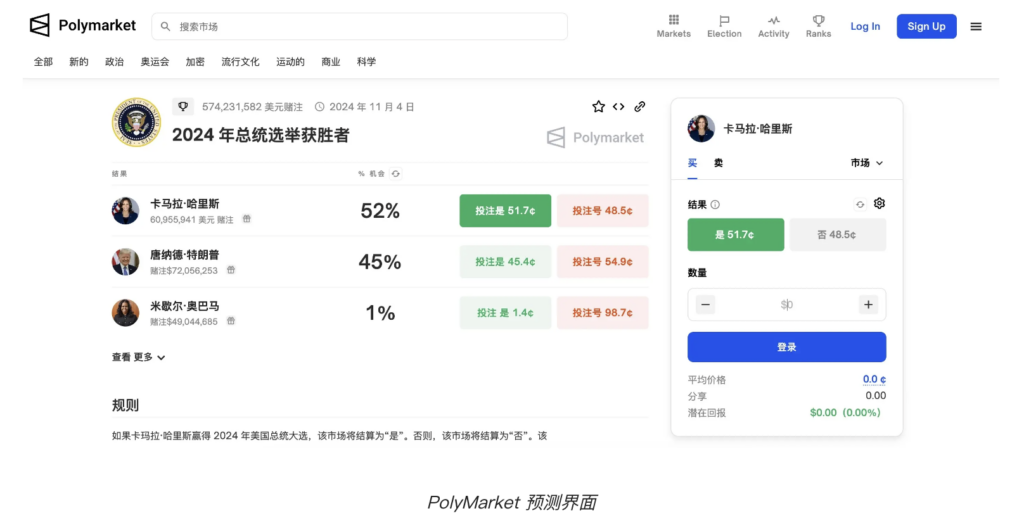Select the 科学 category tab
The height and width of the screenshot is (518, 1024).
(x=366, y=62)
